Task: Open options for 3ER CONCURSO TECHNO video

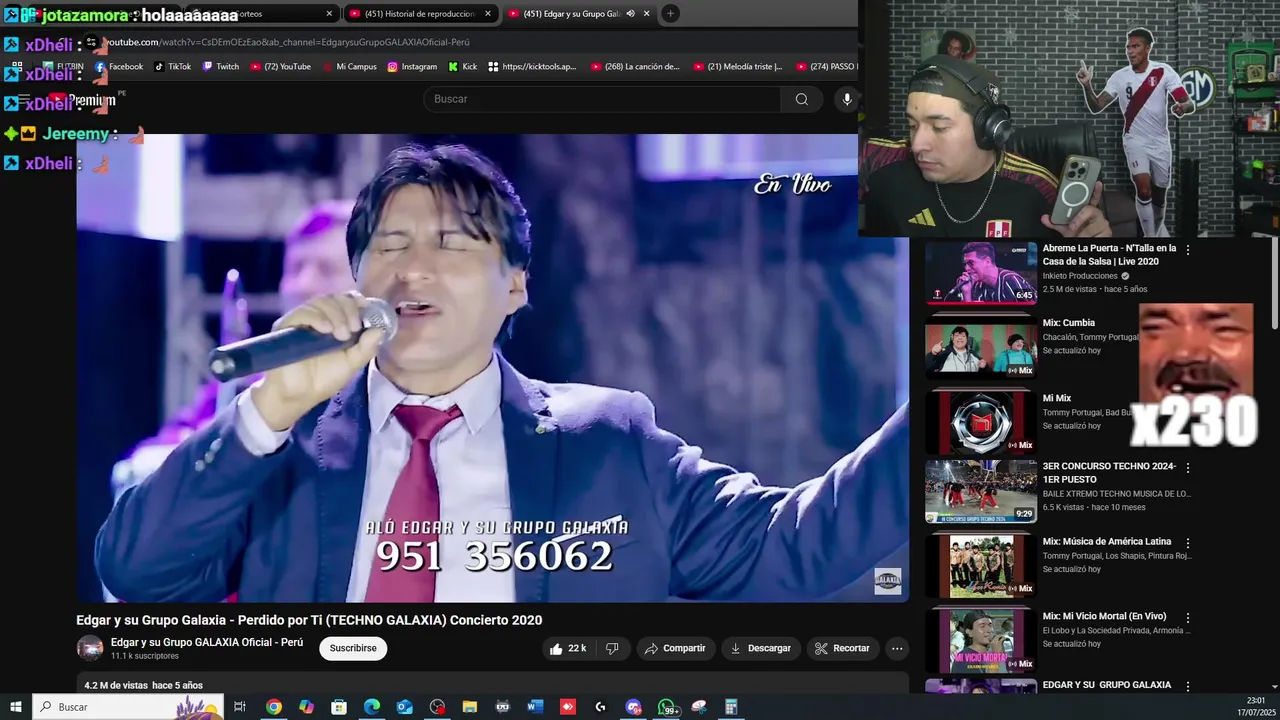Action: [1188, 468]
